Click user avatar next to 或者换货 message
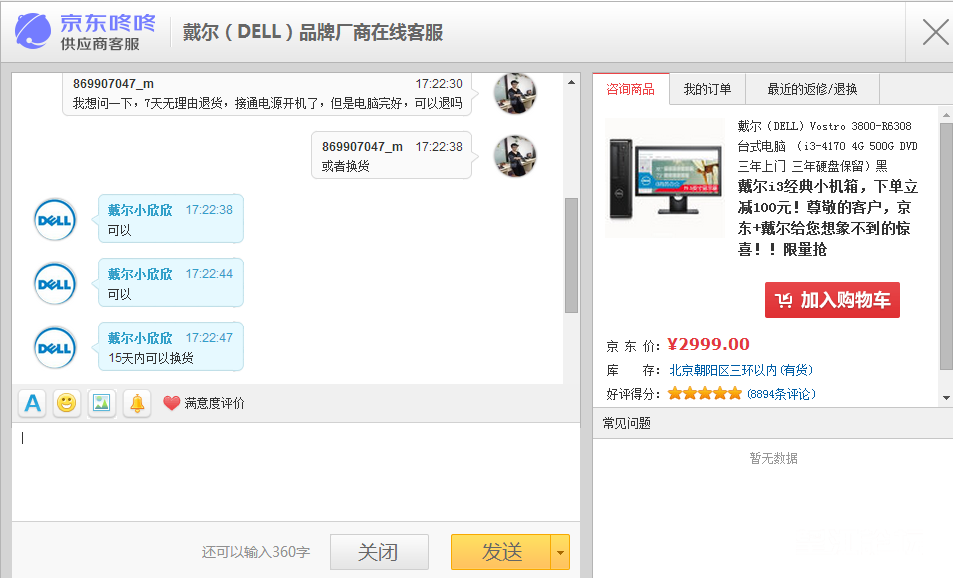This screenshot has width=953, height=578. (x=515, y=156)
